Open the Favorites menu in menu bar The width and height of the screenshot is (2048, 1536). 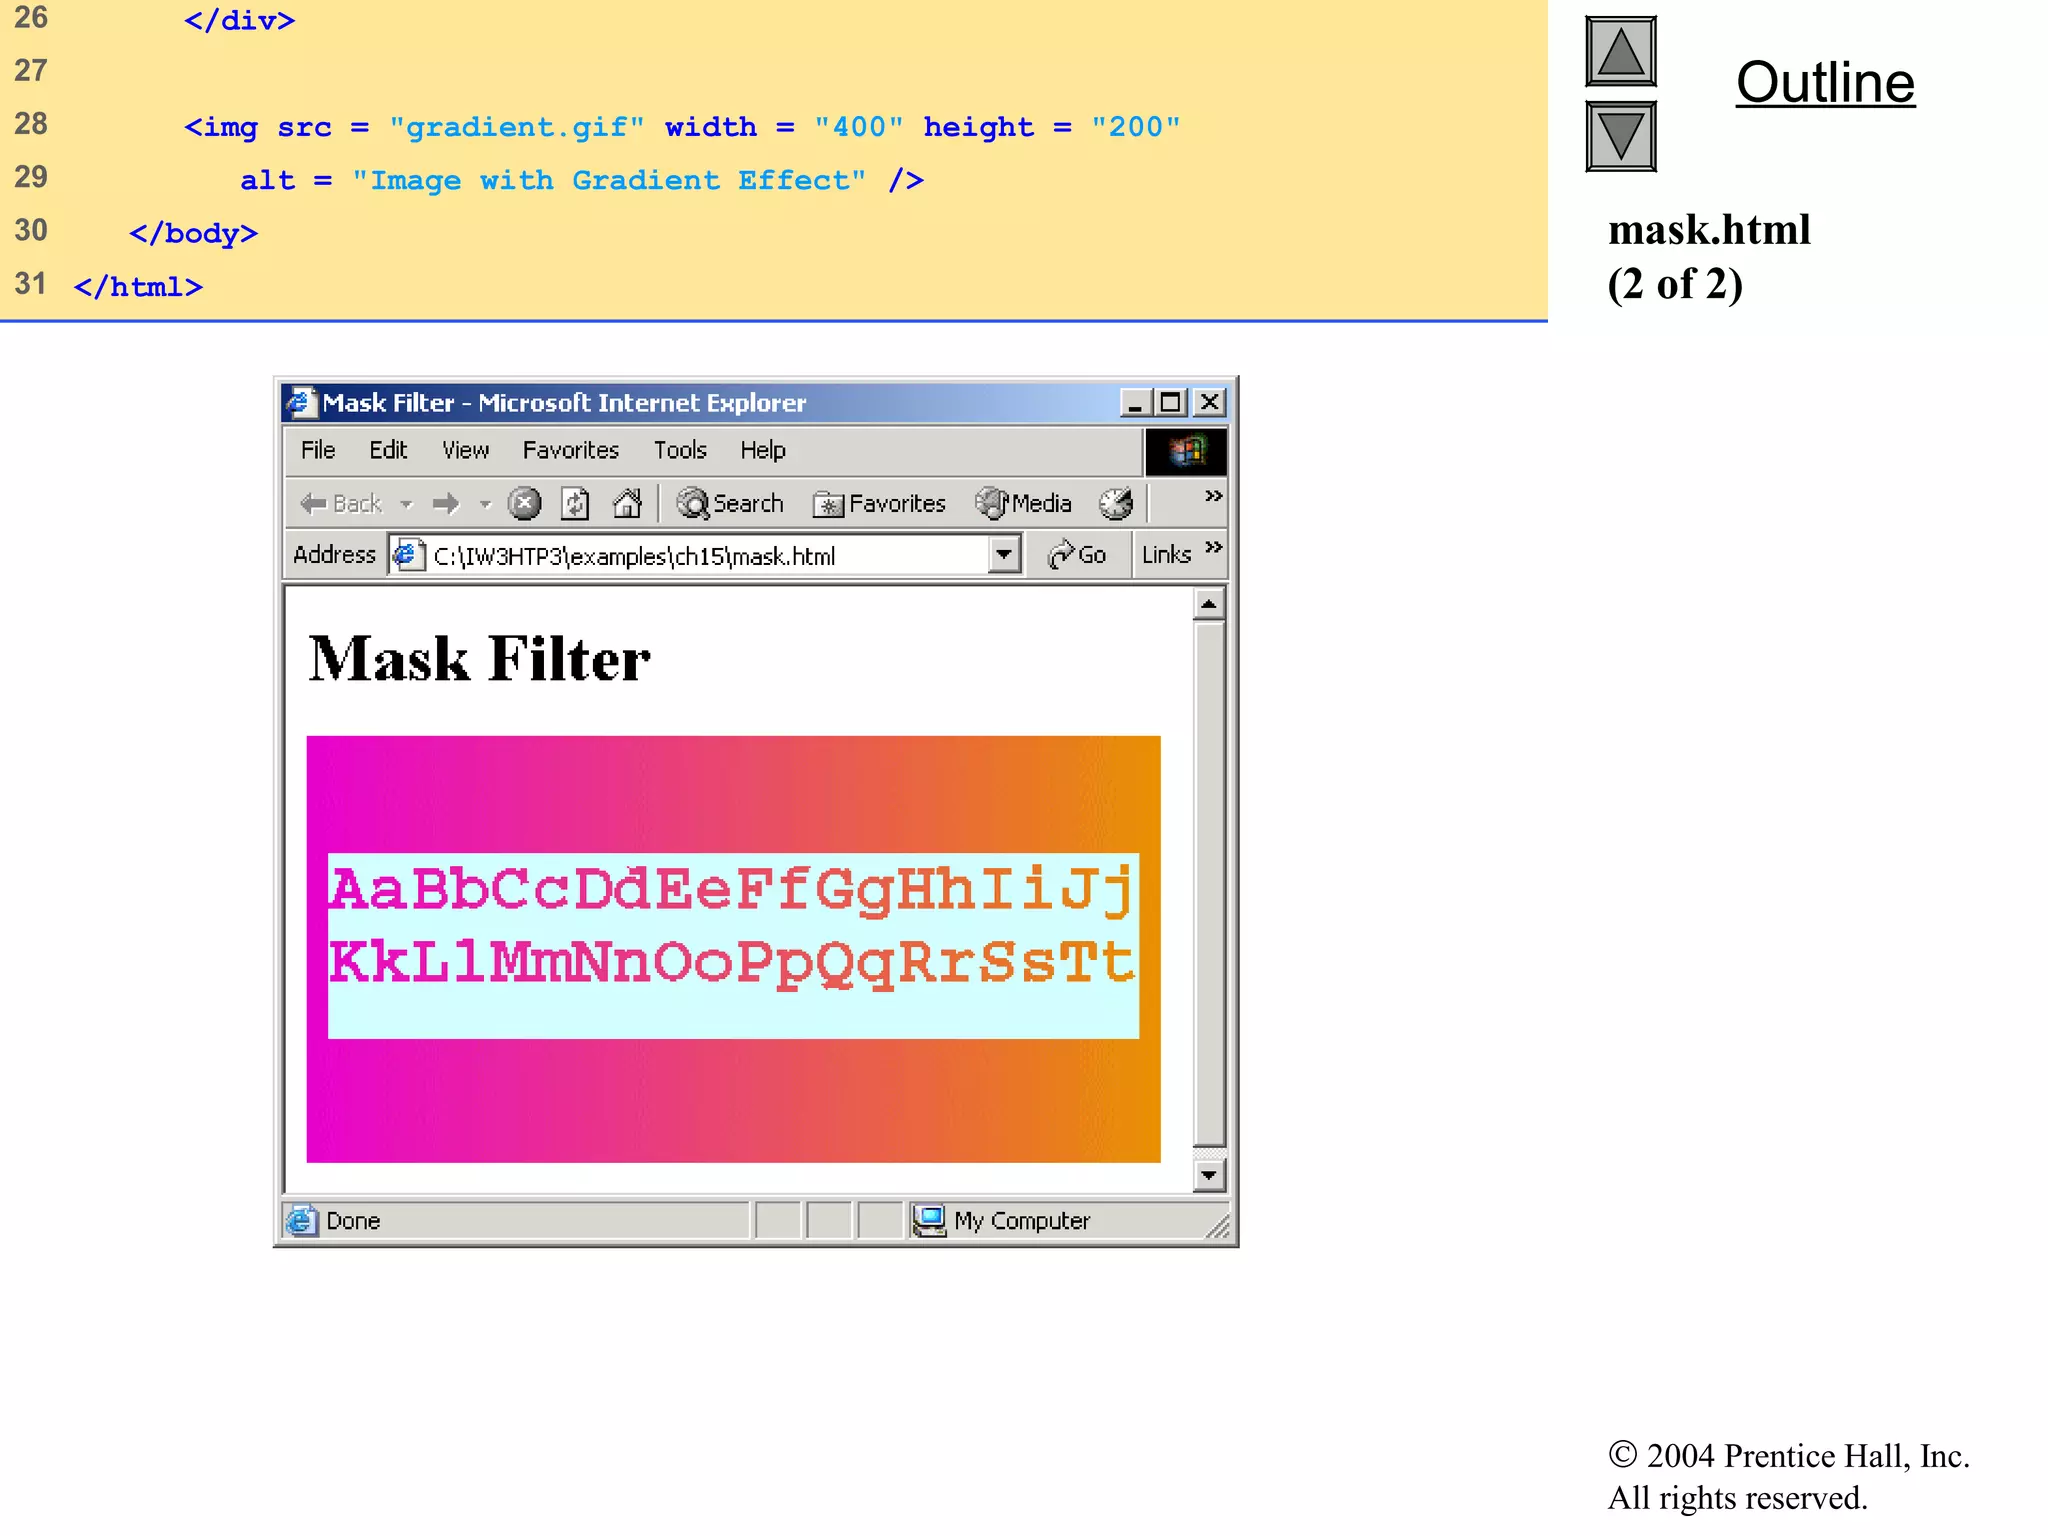click(x=571, y=450)
